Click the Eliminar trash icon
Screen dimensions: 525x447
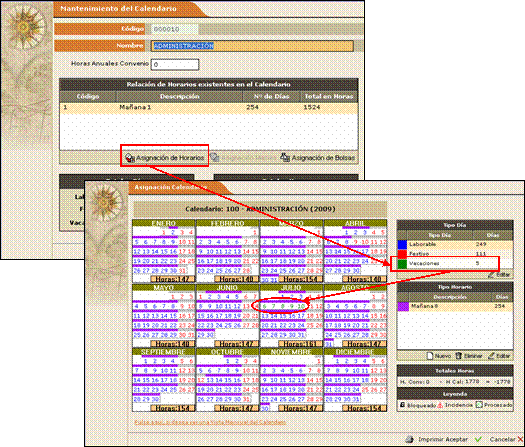pyautogui.click(x=458, y=356)
